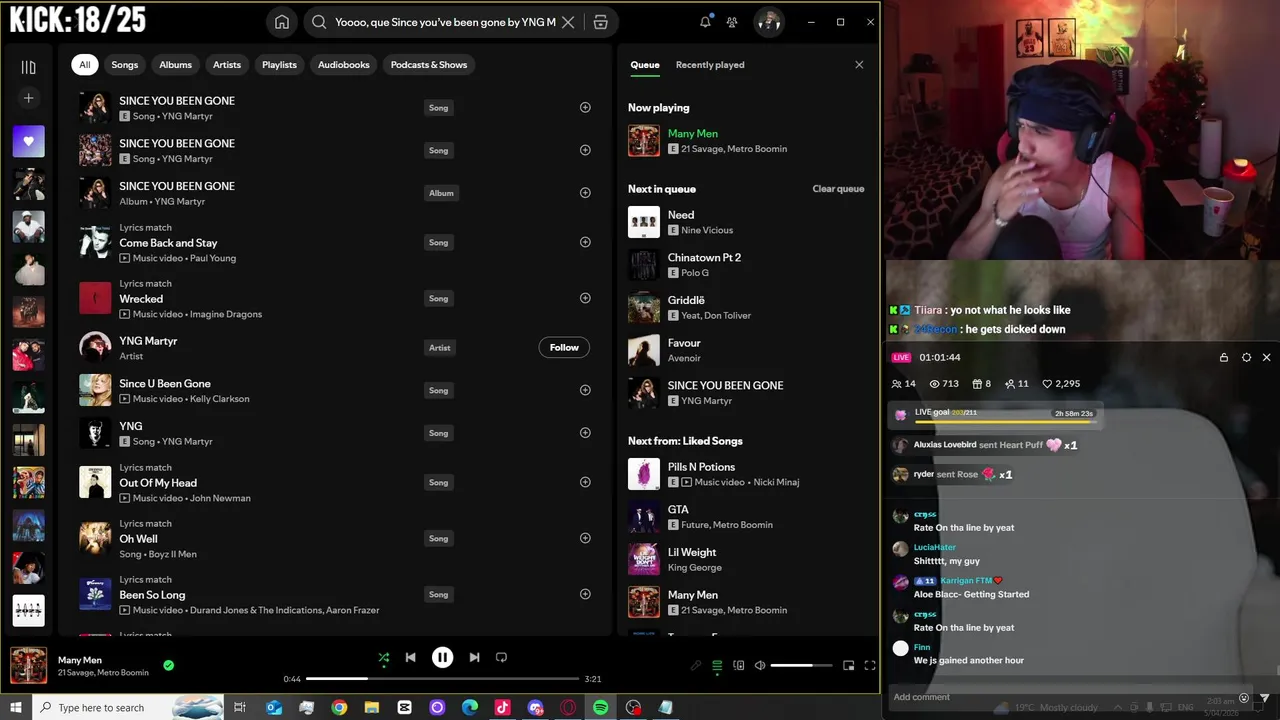
Task: Filter results by Playlists
Action: tap(279, 65)
